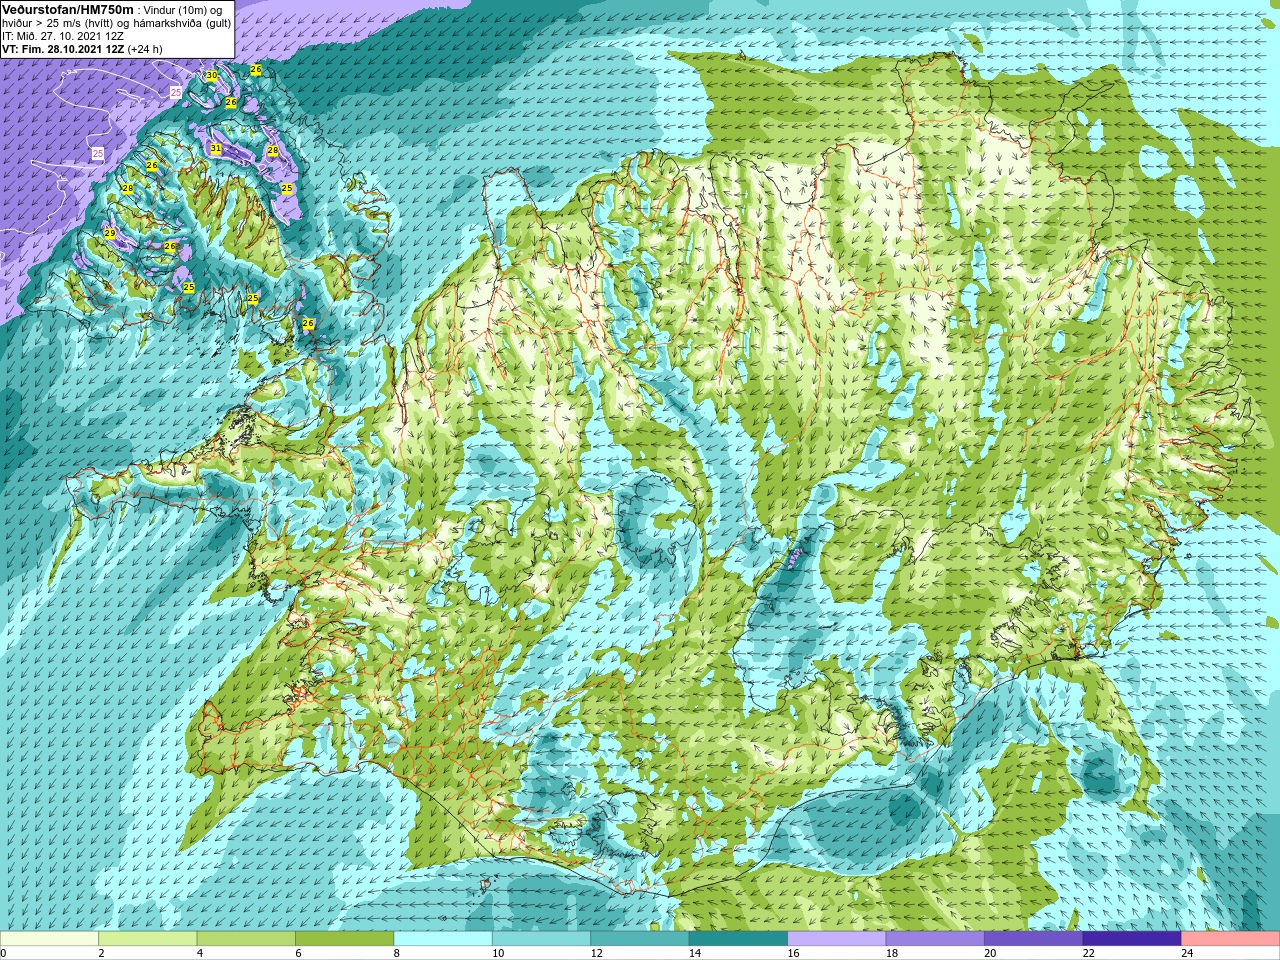The image size is (1280, 960).
Task: Click the 4–6 m/s green legend swatch
Action: coord(246,939)
